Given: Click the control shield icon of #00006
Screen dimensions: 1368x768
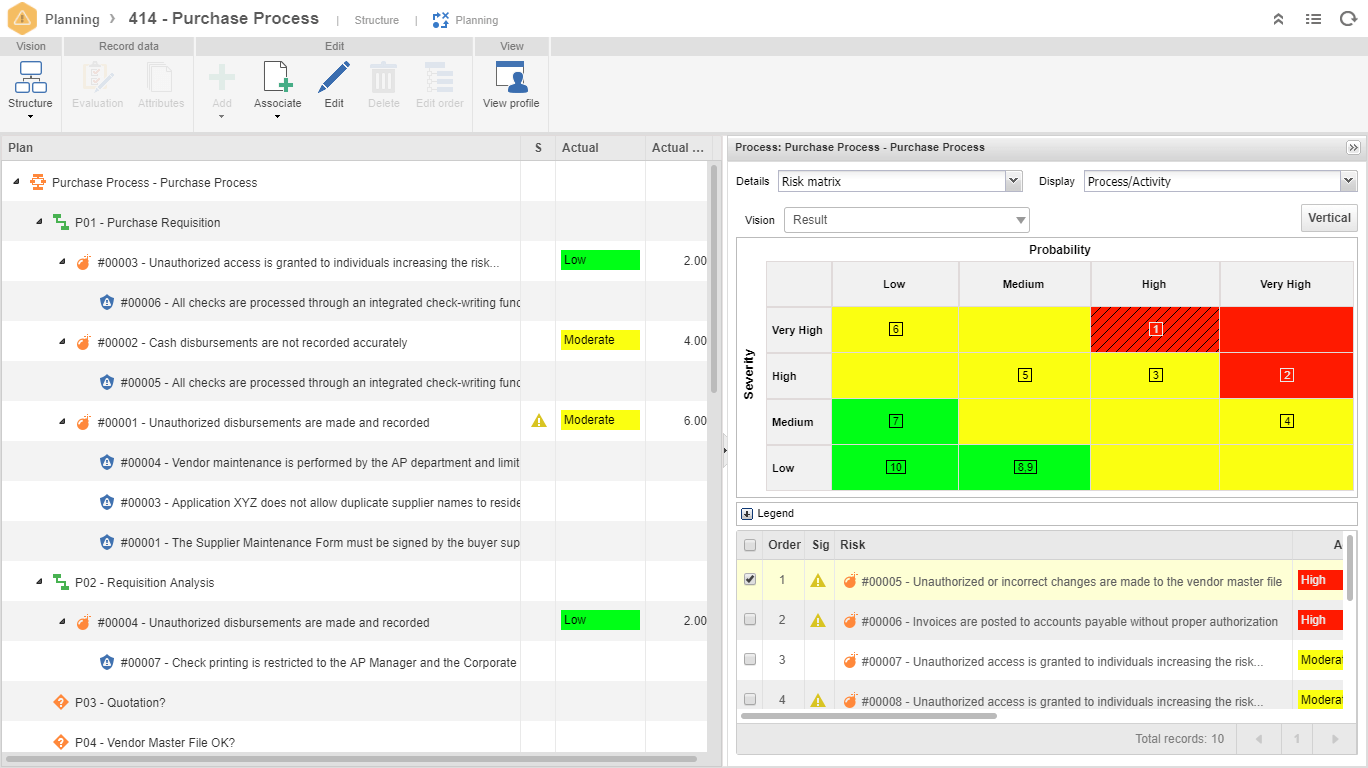Looking at the screenshot, I should [x=107, y=302].
